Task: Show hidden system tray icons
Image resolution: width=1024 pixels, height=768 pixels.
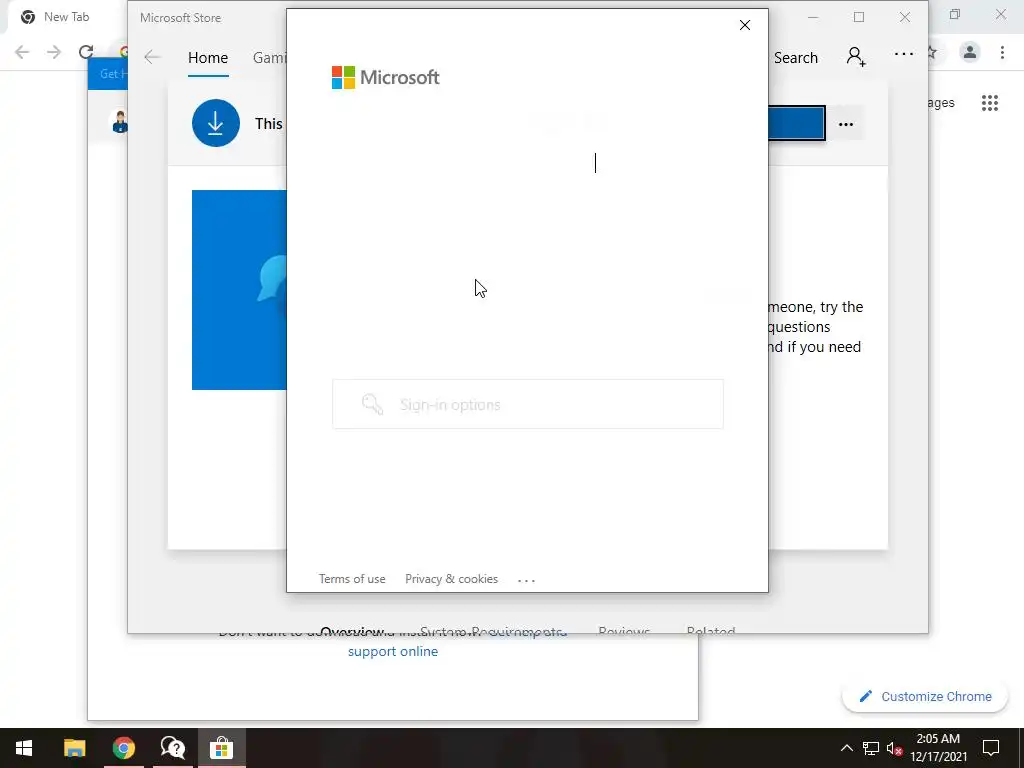Action: 846,748
